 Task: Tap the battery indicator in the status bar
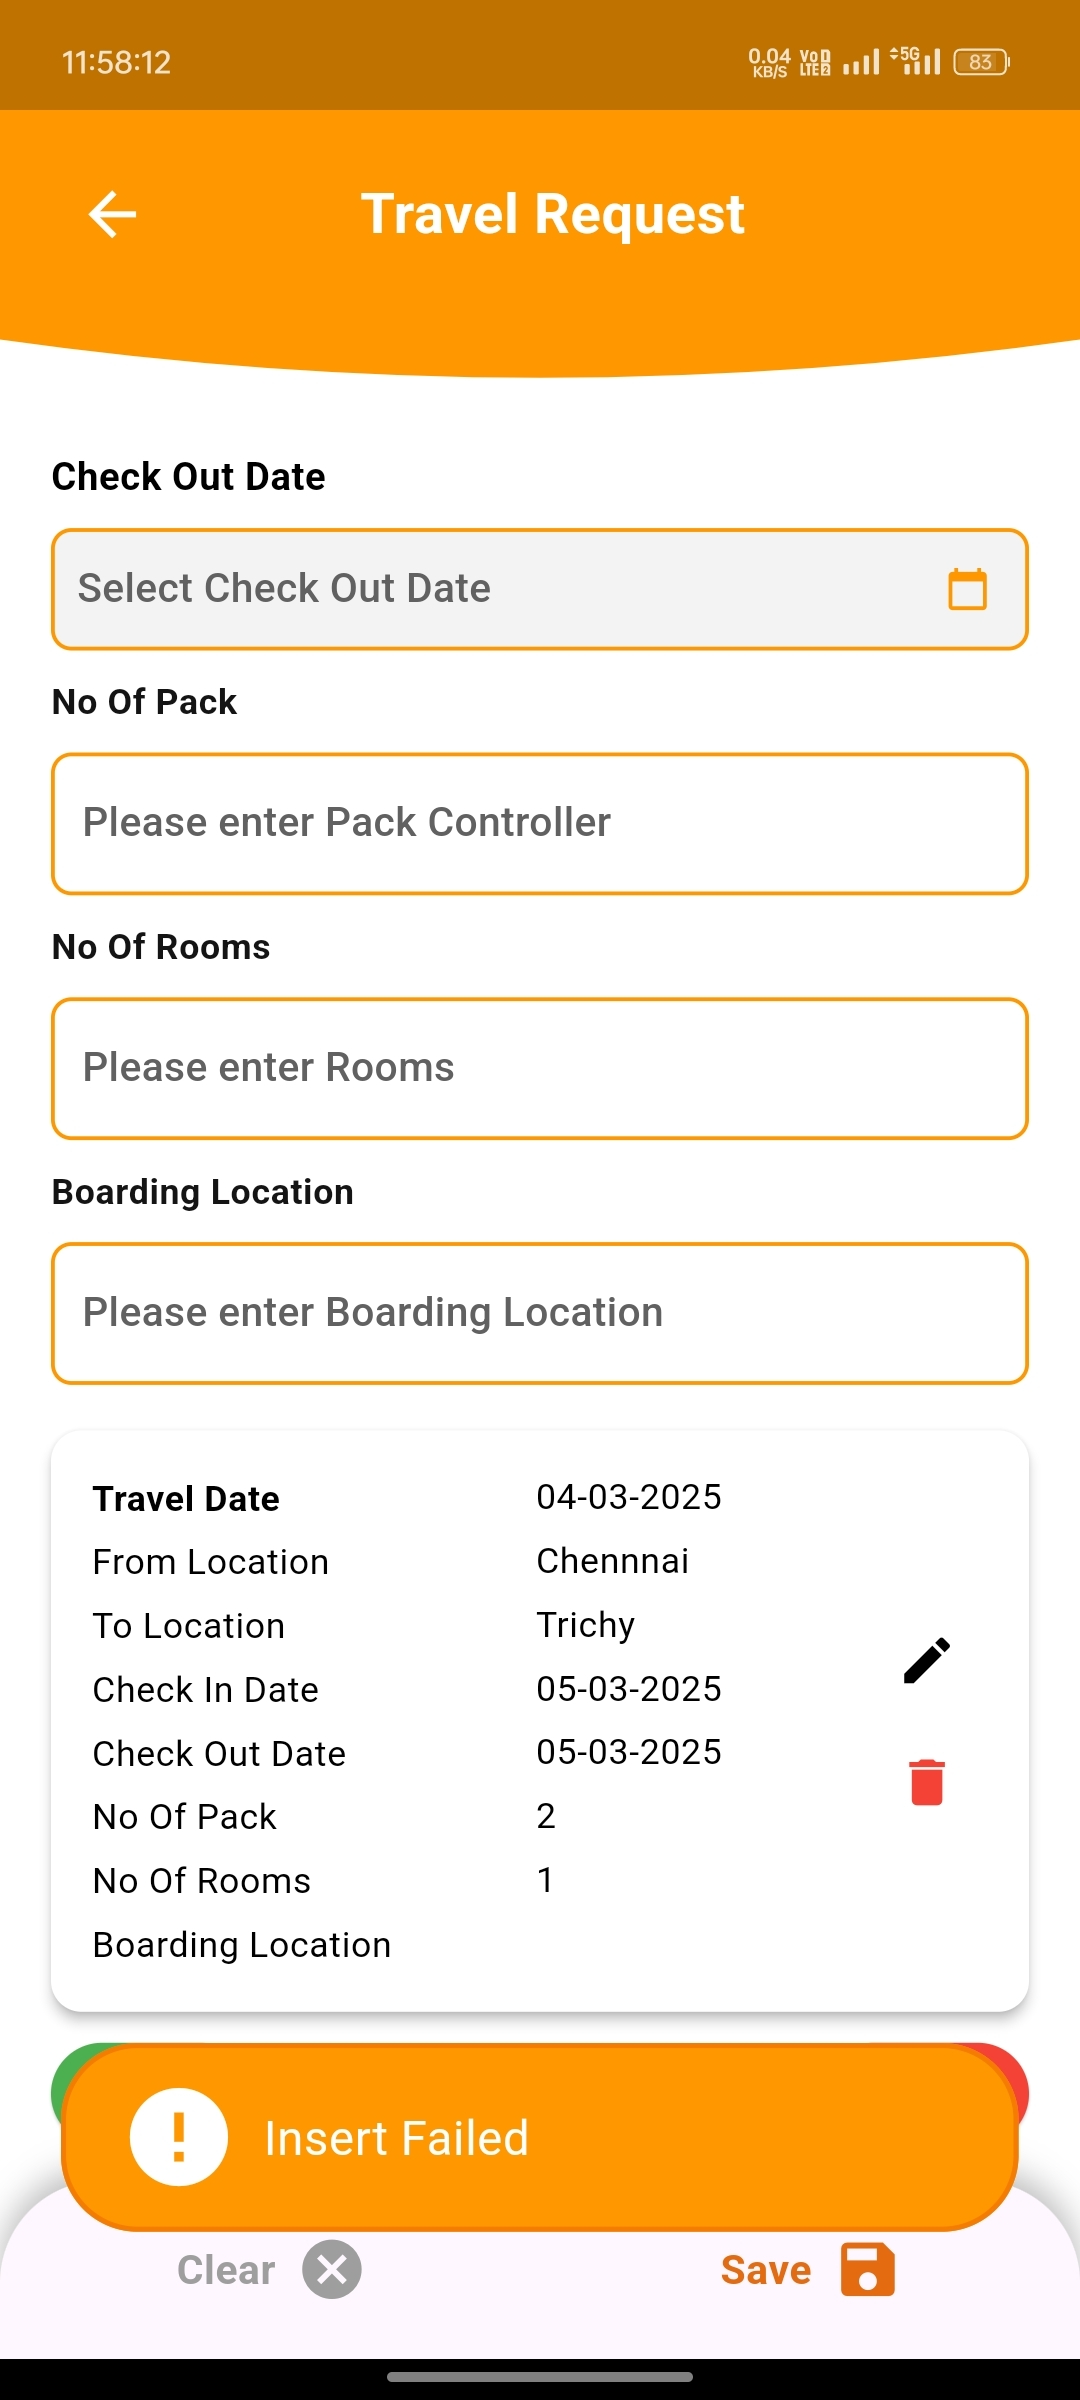981,62
